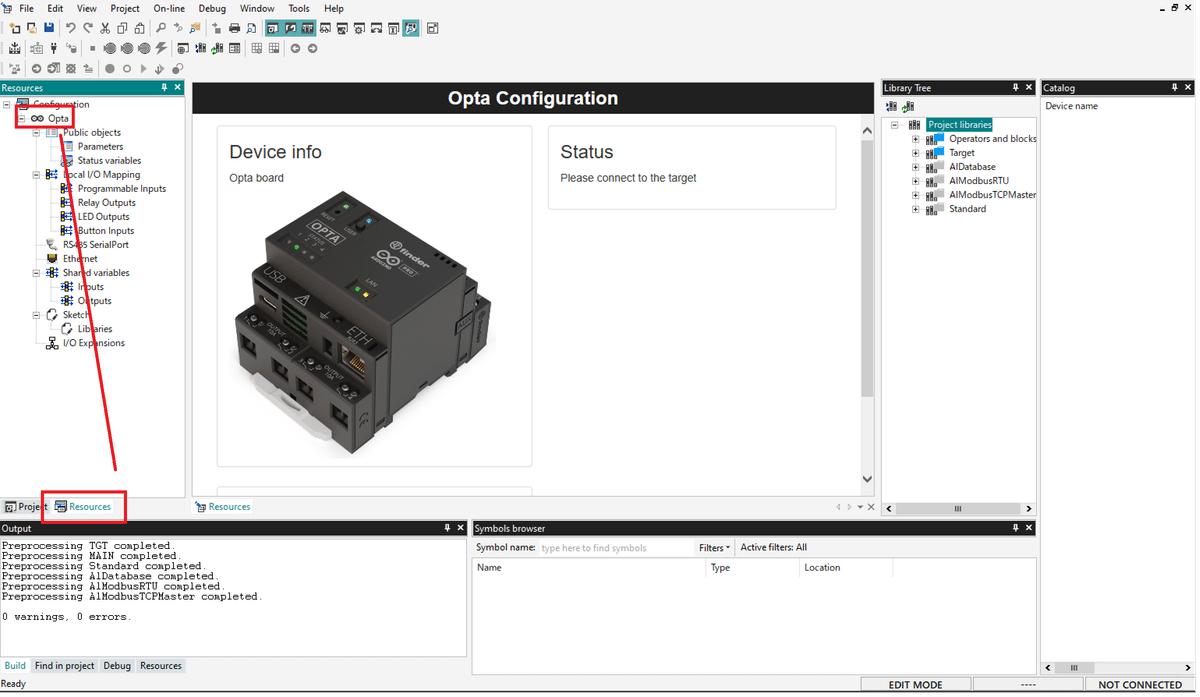The height and width of the screenshot is (697, 1200).
Task: Click the Print preview icon
Action: click(251, 28)
